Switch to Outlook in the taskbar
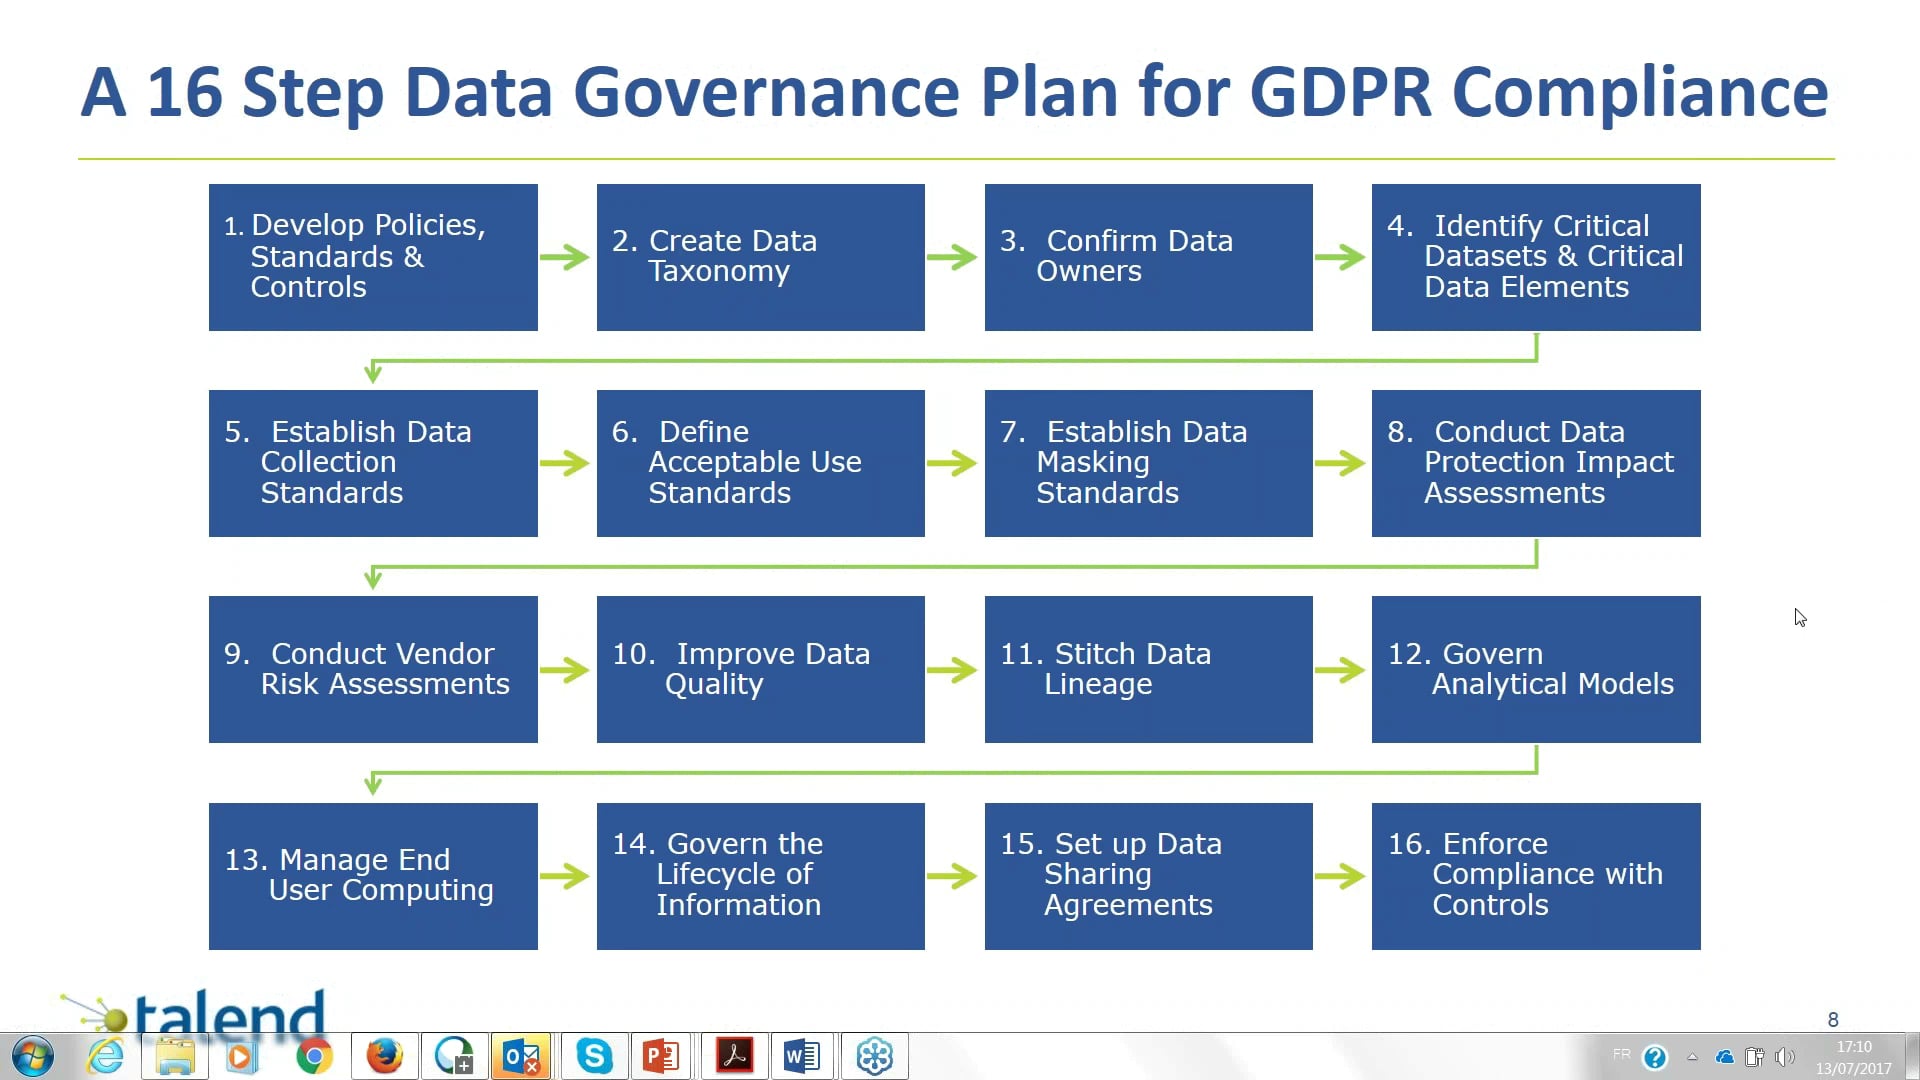 [x=522, y=1056]
